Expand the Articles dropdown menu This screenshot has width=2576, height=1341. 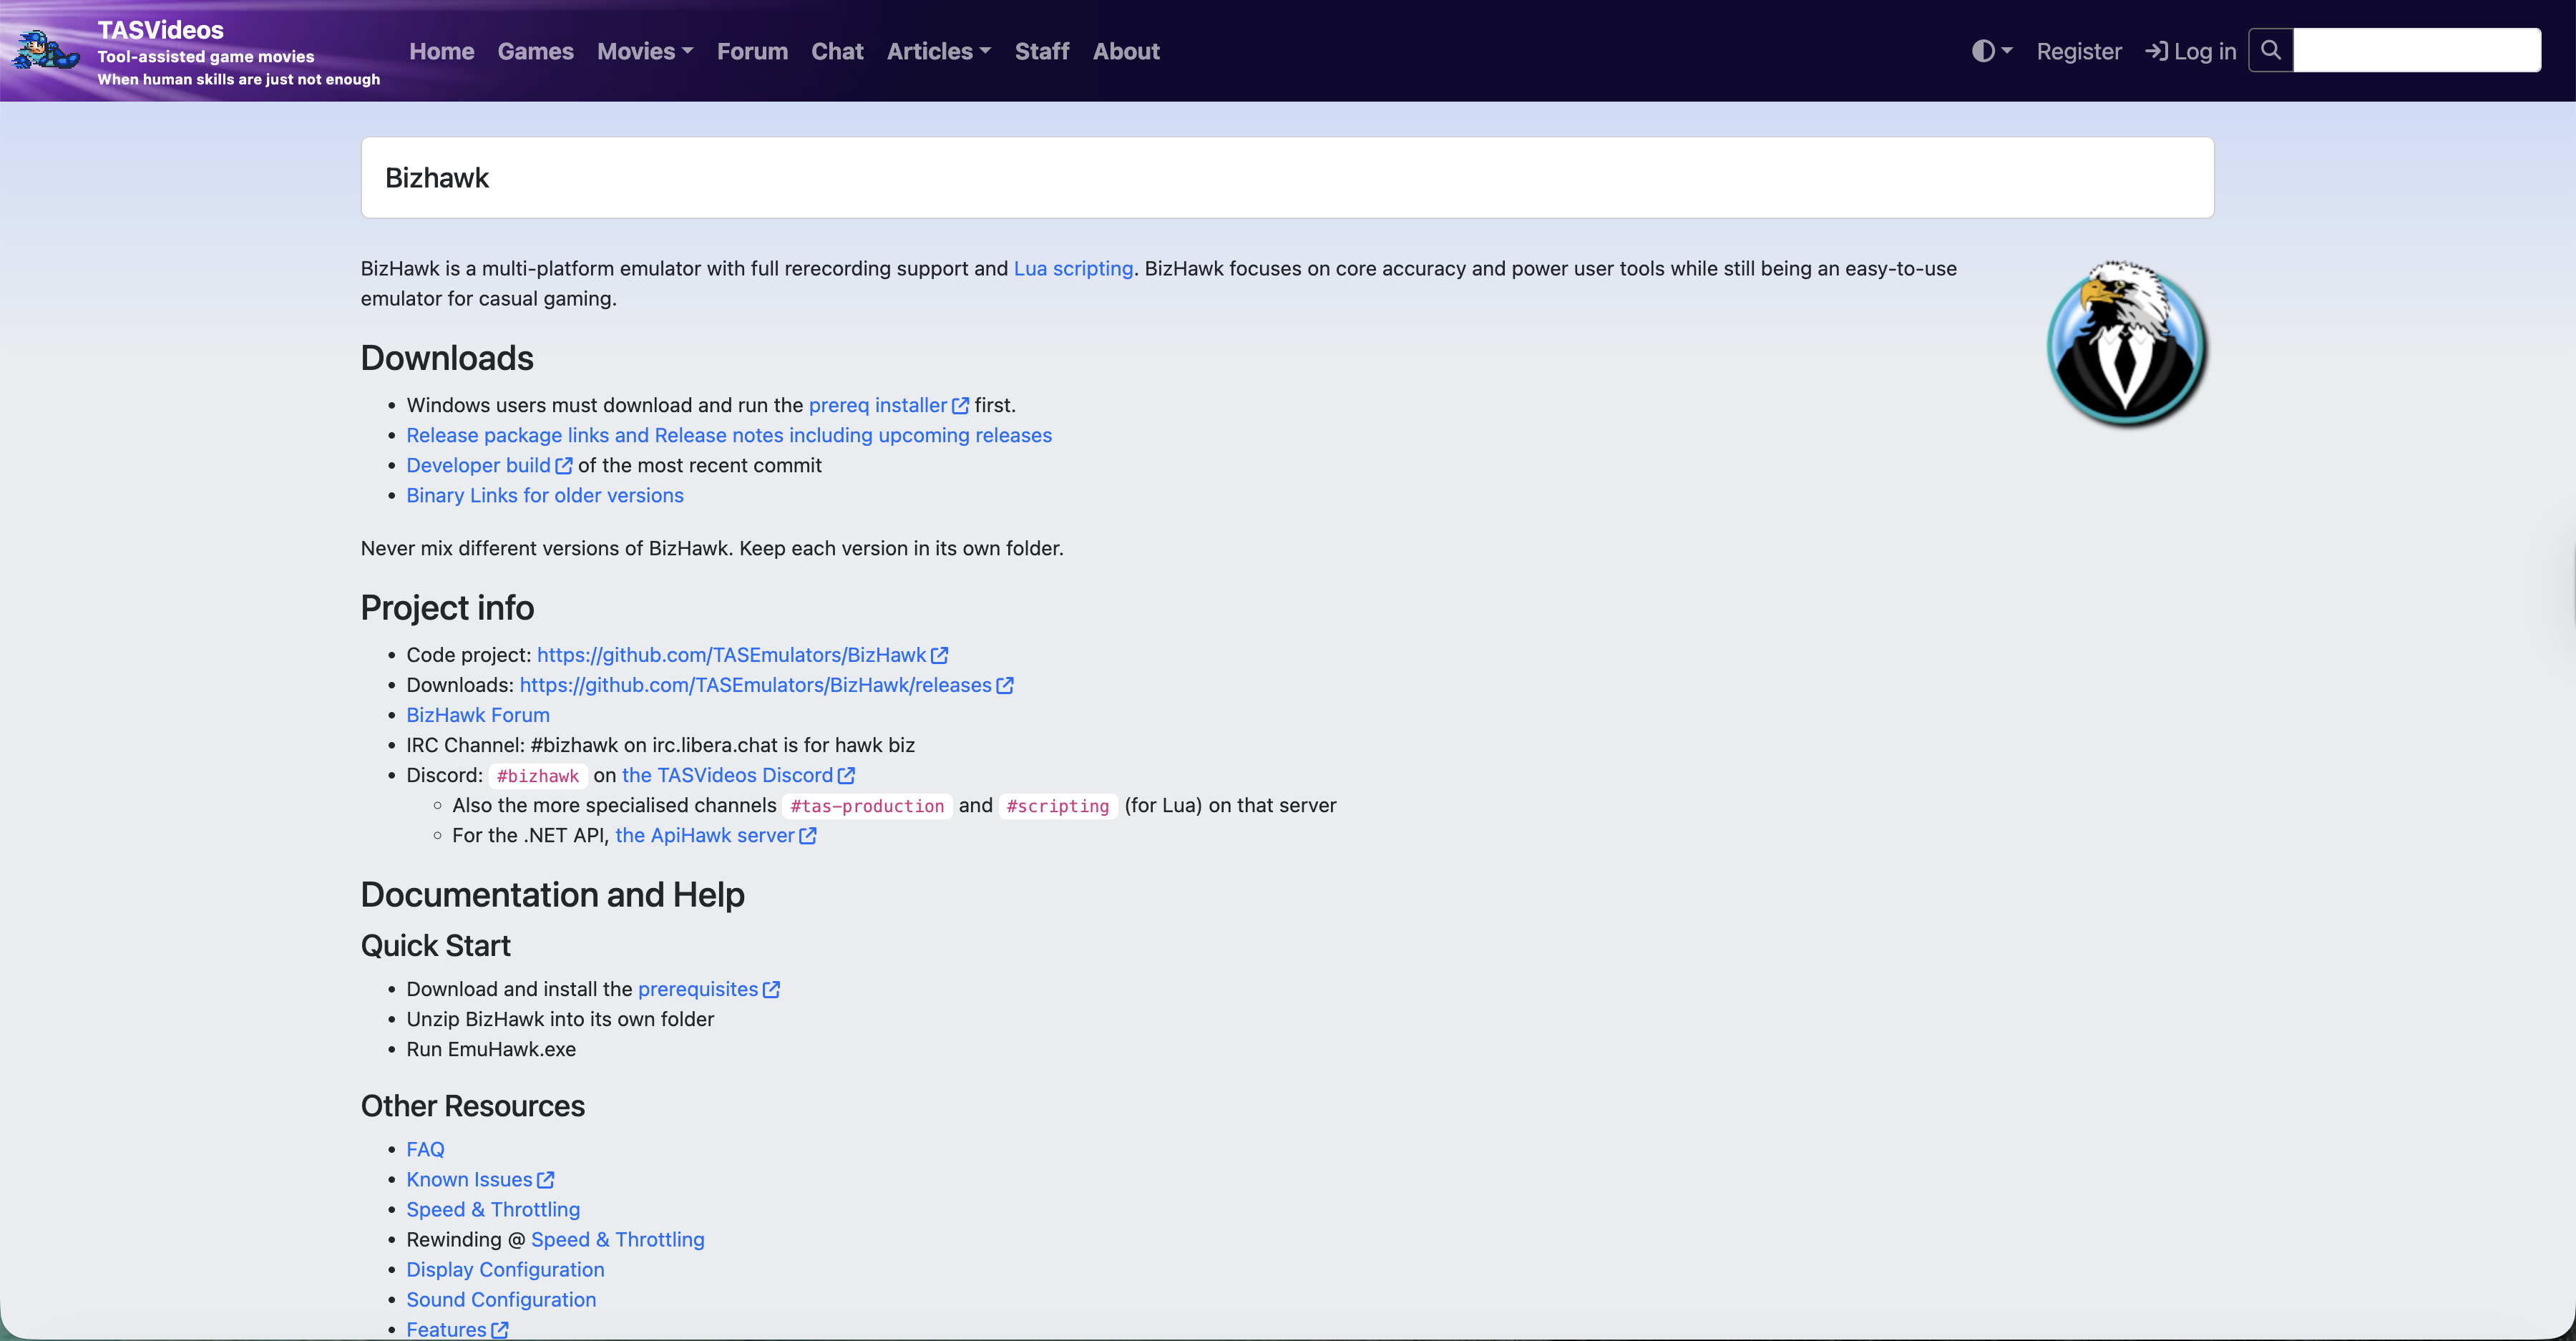[x=938, y=51]
